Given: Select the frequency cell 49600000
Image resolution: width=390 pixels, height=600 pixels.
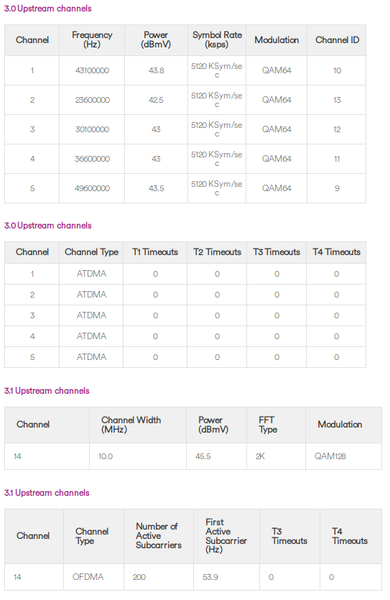Looking at the screenshot, I should [x=92, y=188].
